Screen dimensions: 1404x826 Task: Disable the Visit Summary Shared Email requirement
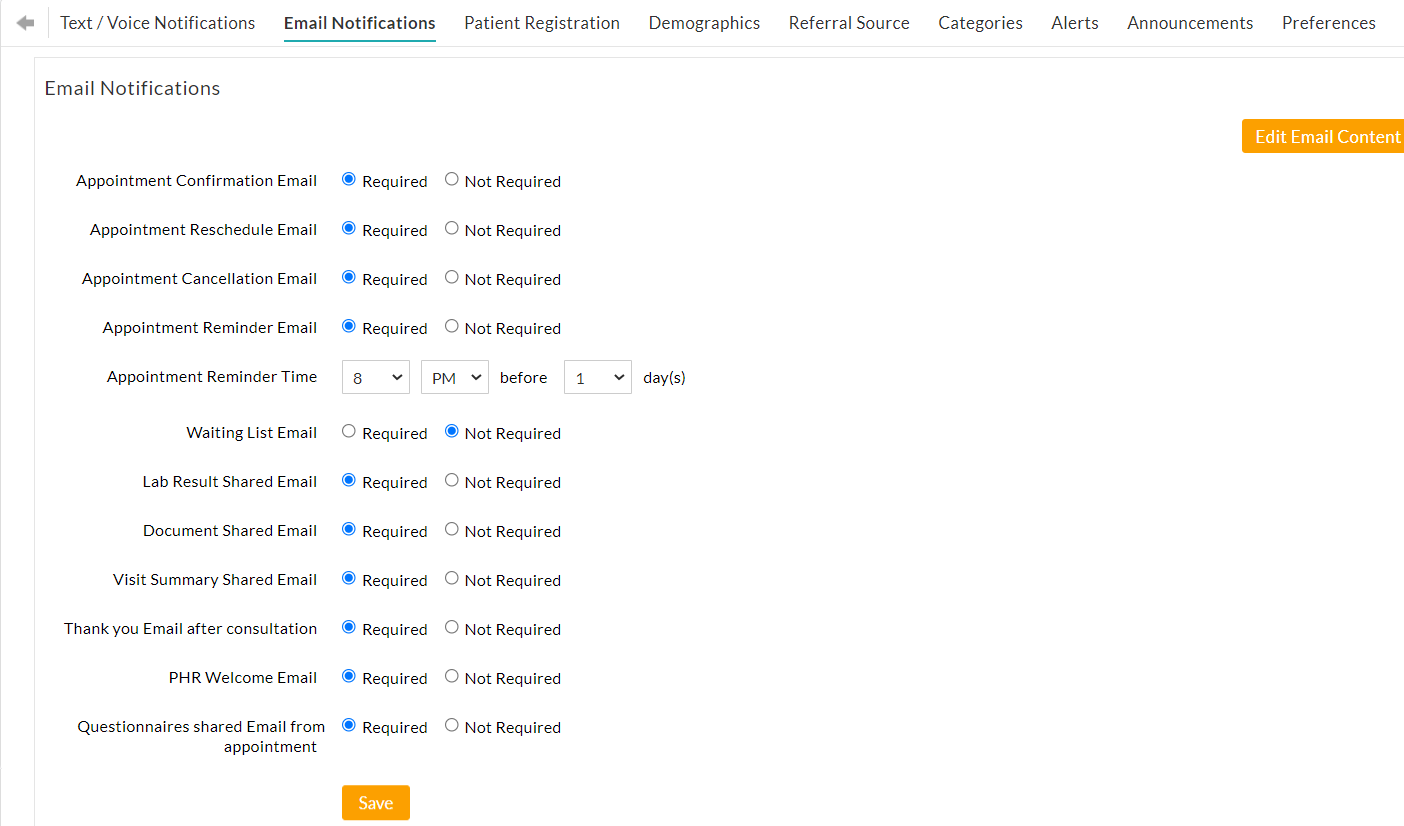tap(451, 577)
